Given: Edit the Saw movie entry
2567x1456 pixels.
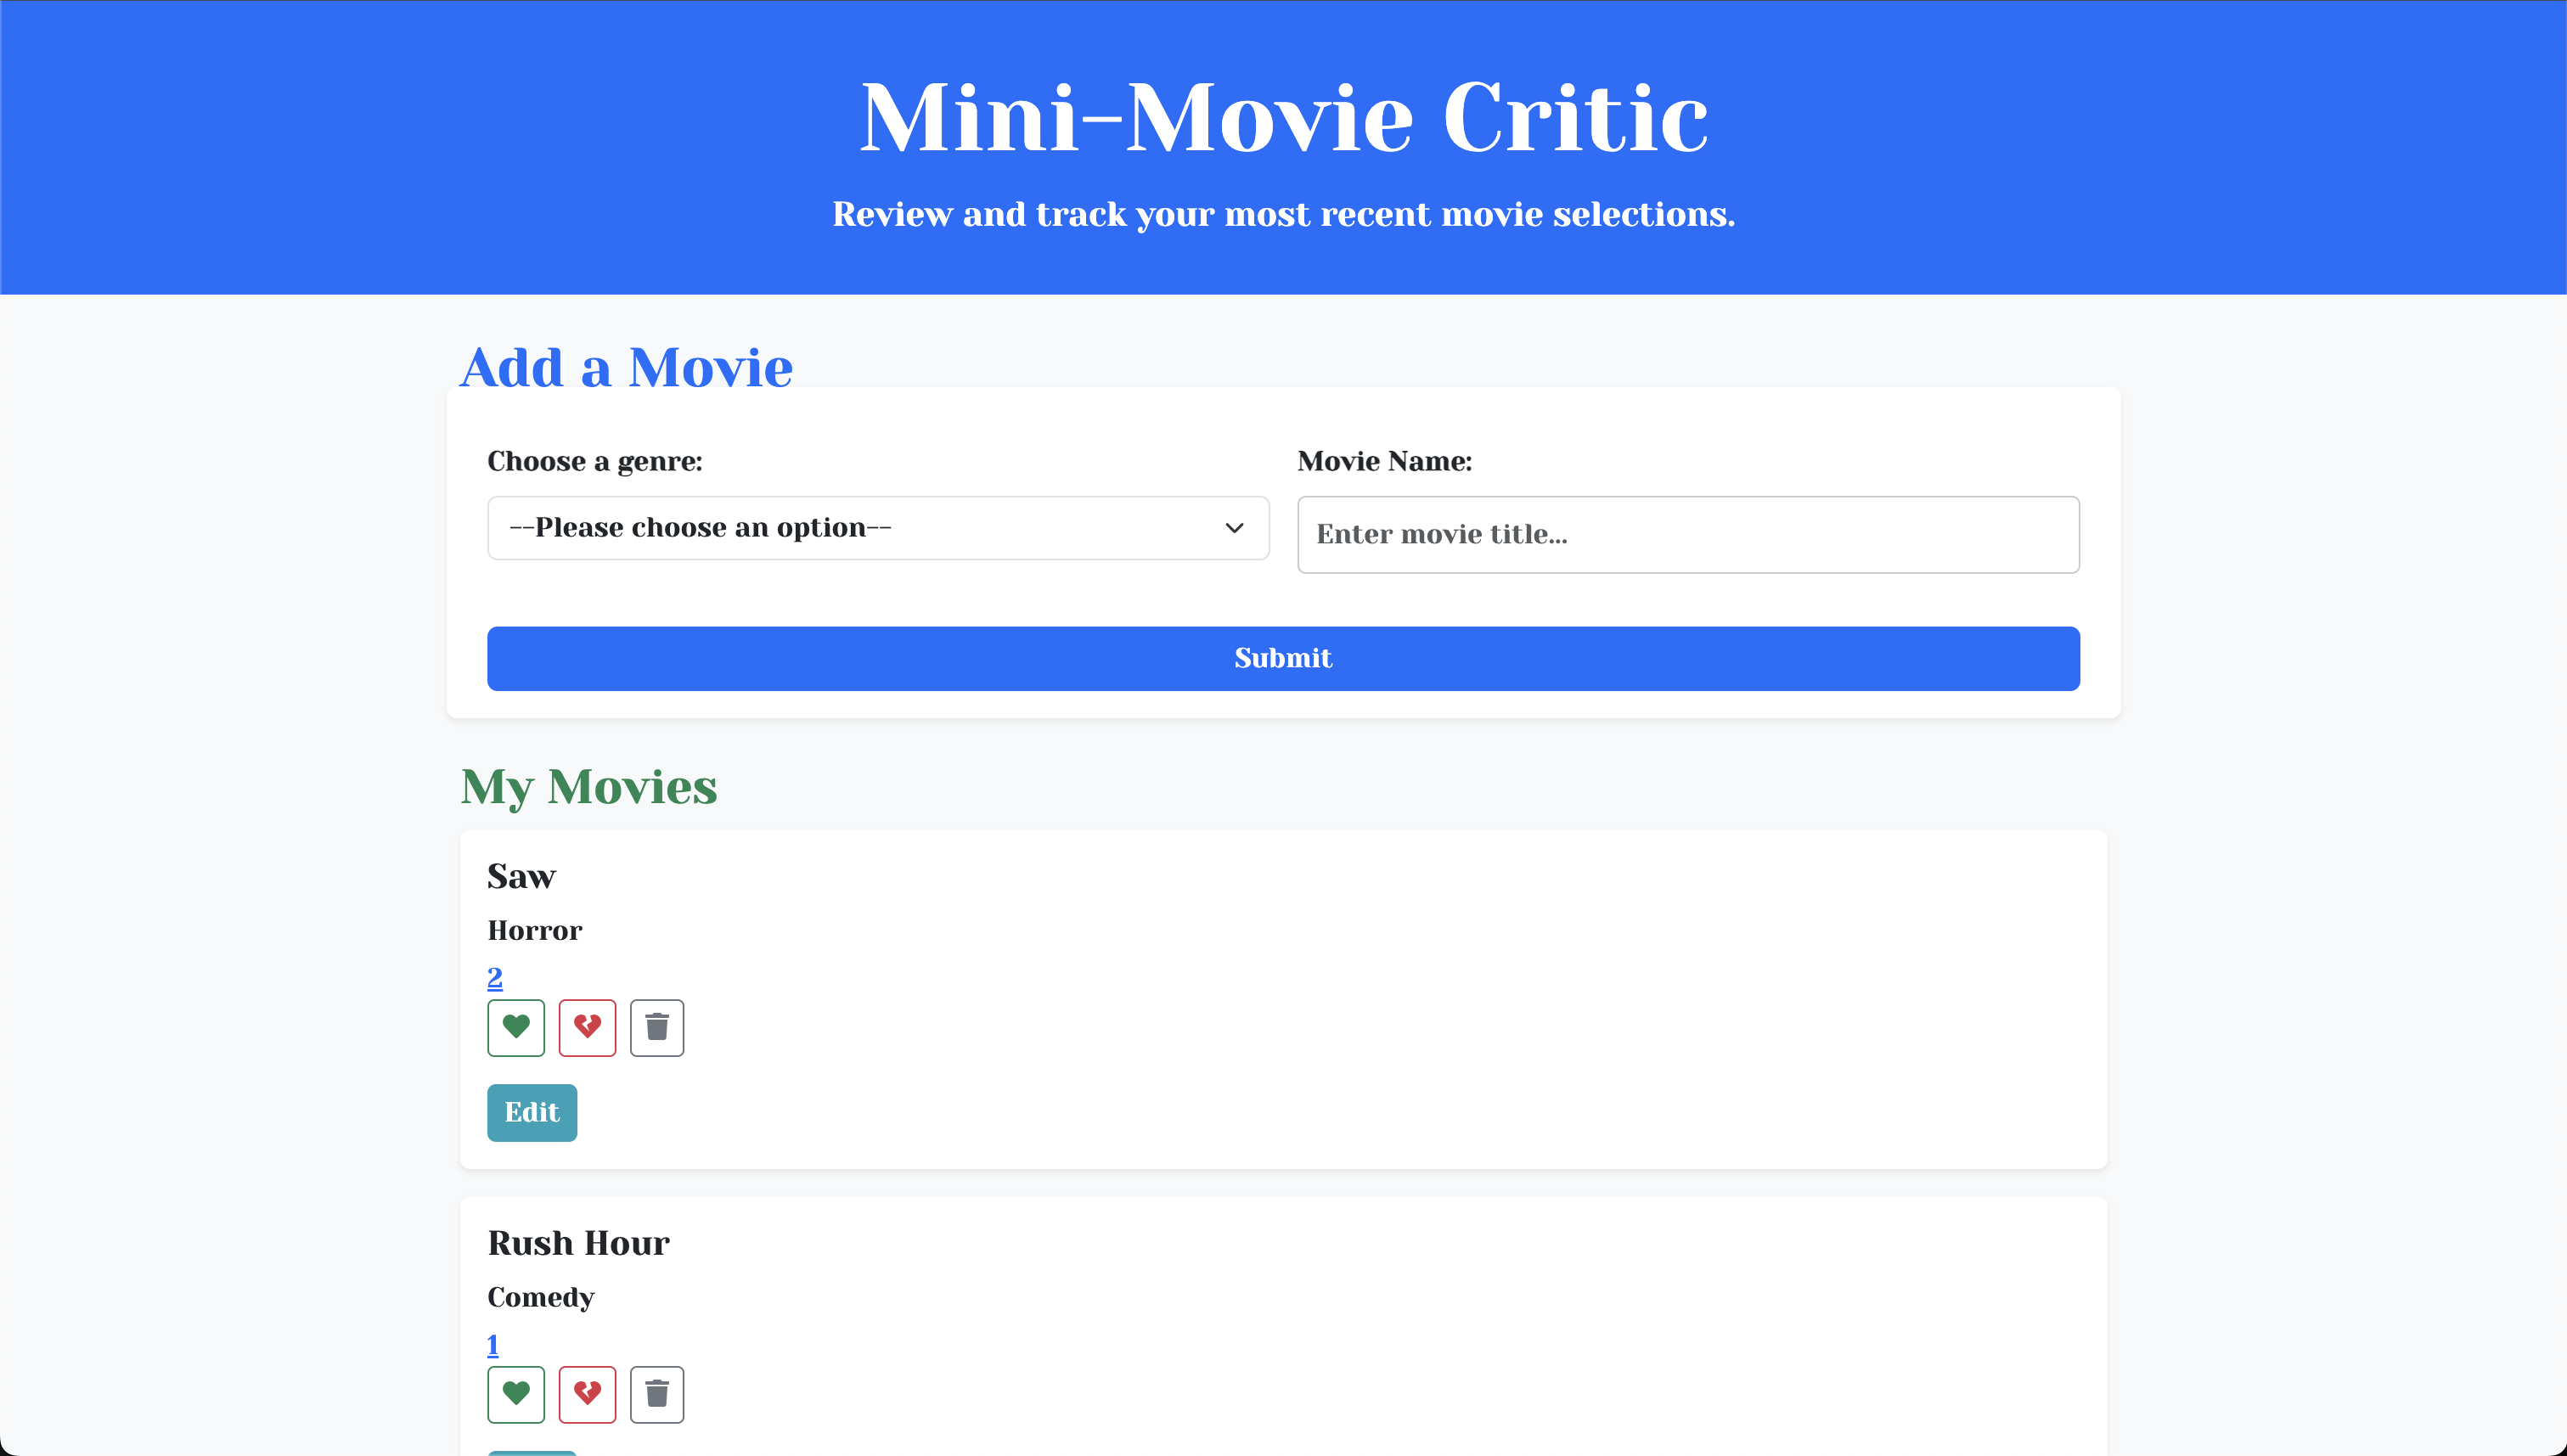Looking at the screenshot, I should [x=532, y=1113].
